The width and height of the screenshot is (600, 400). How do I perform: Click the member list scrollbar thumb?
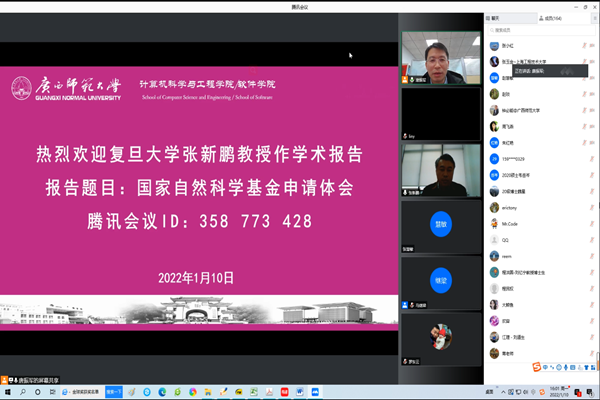(598, 362)
